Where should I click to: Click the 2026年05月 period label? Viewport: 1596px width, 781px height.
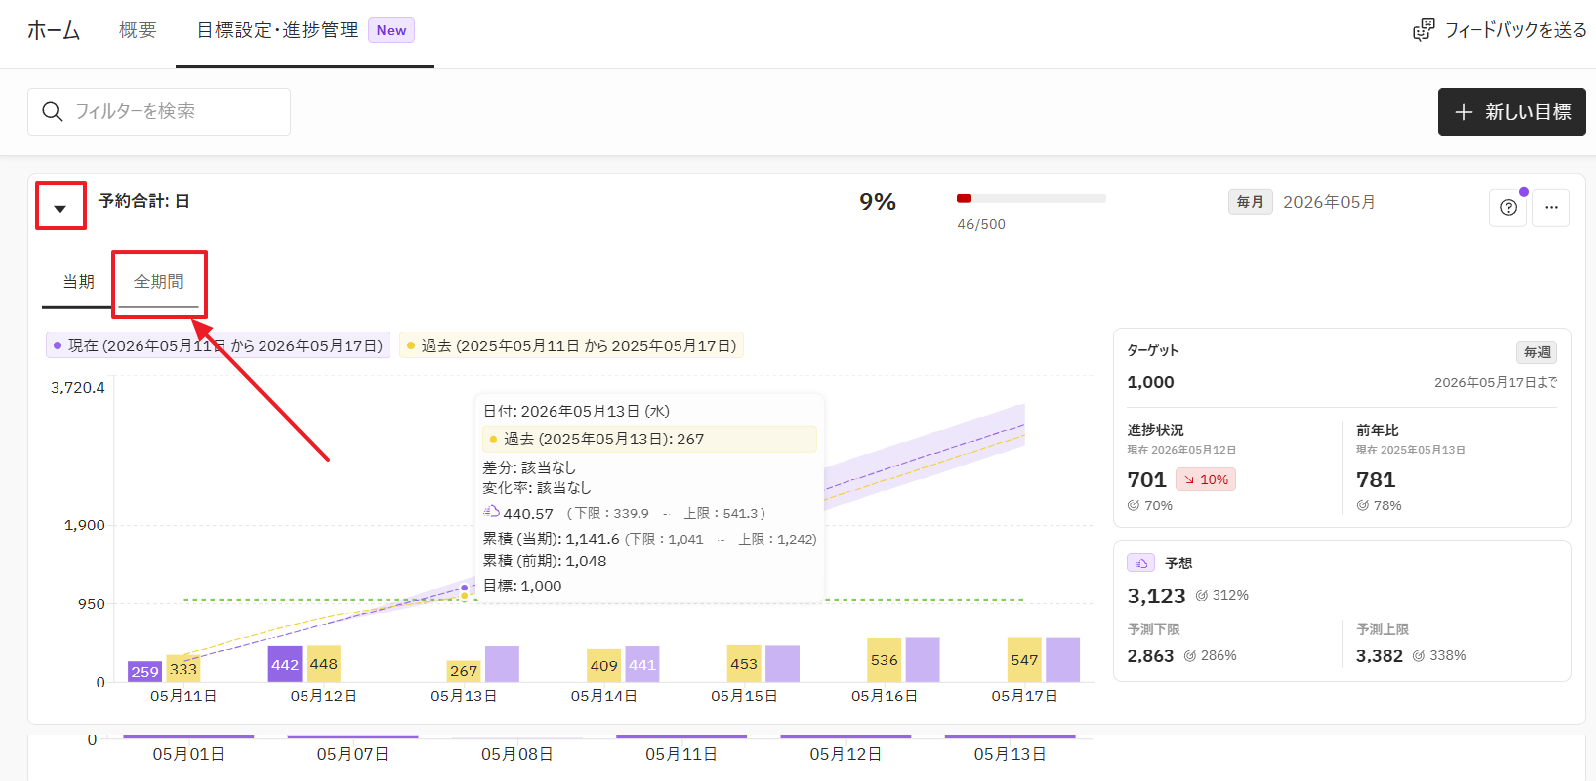pos(1329,202)
